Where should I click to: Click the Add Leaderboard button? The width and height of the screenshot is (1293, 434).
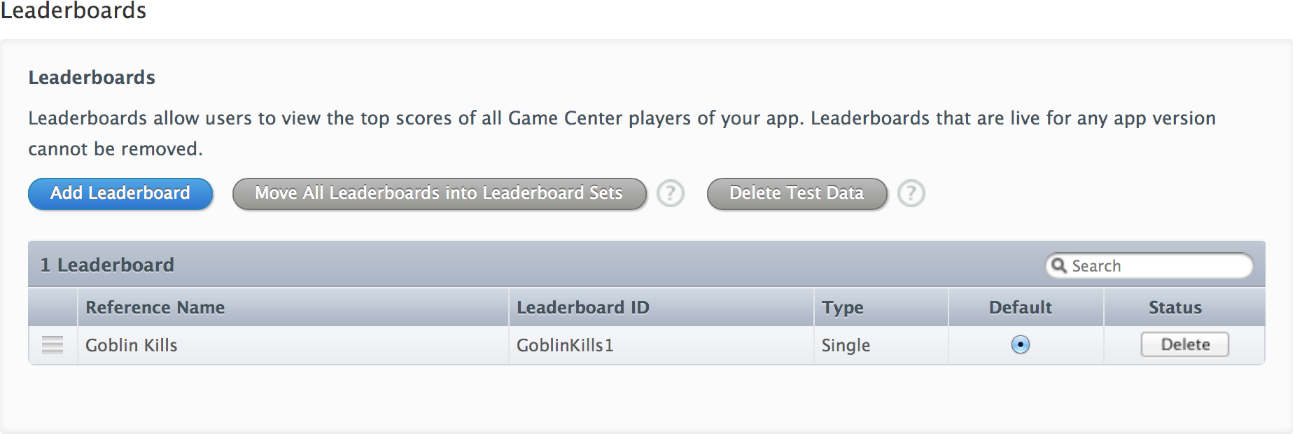tap(120, 193)
